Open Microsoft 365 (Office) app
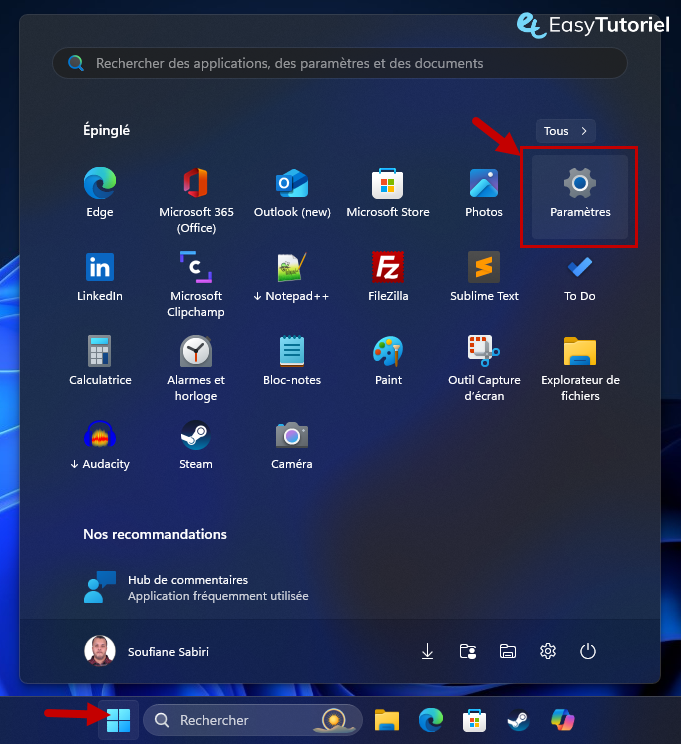681x744 pixels. [x=196, y=192]
